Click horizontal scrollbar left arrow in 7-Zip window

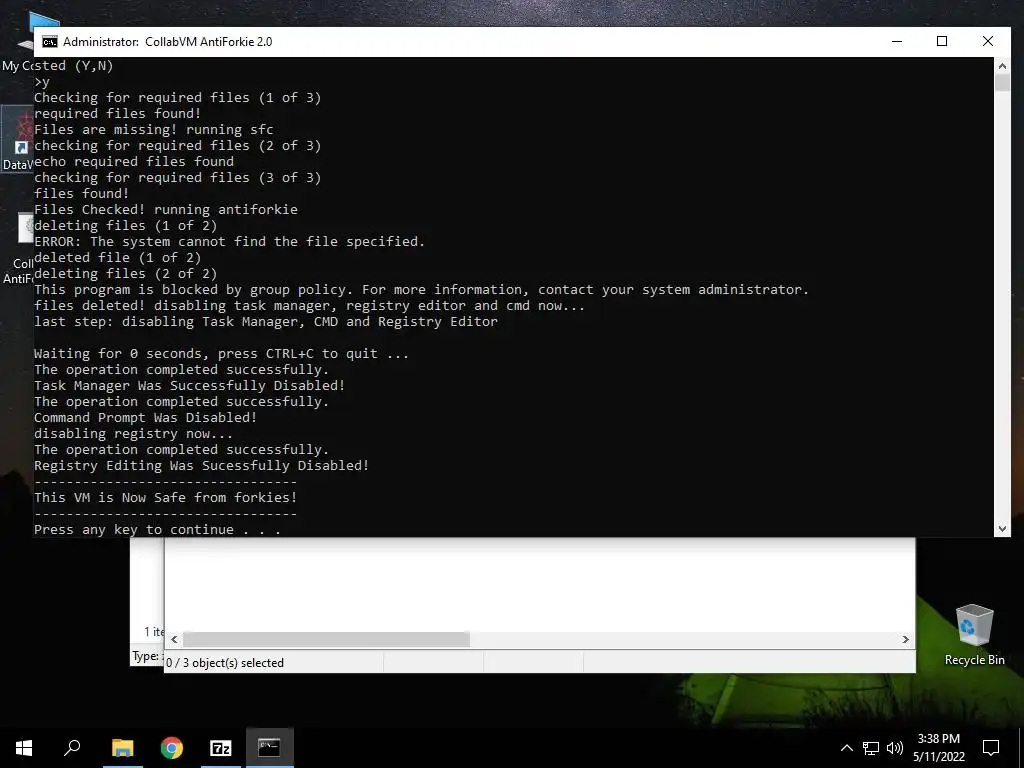tap(174, 639)
